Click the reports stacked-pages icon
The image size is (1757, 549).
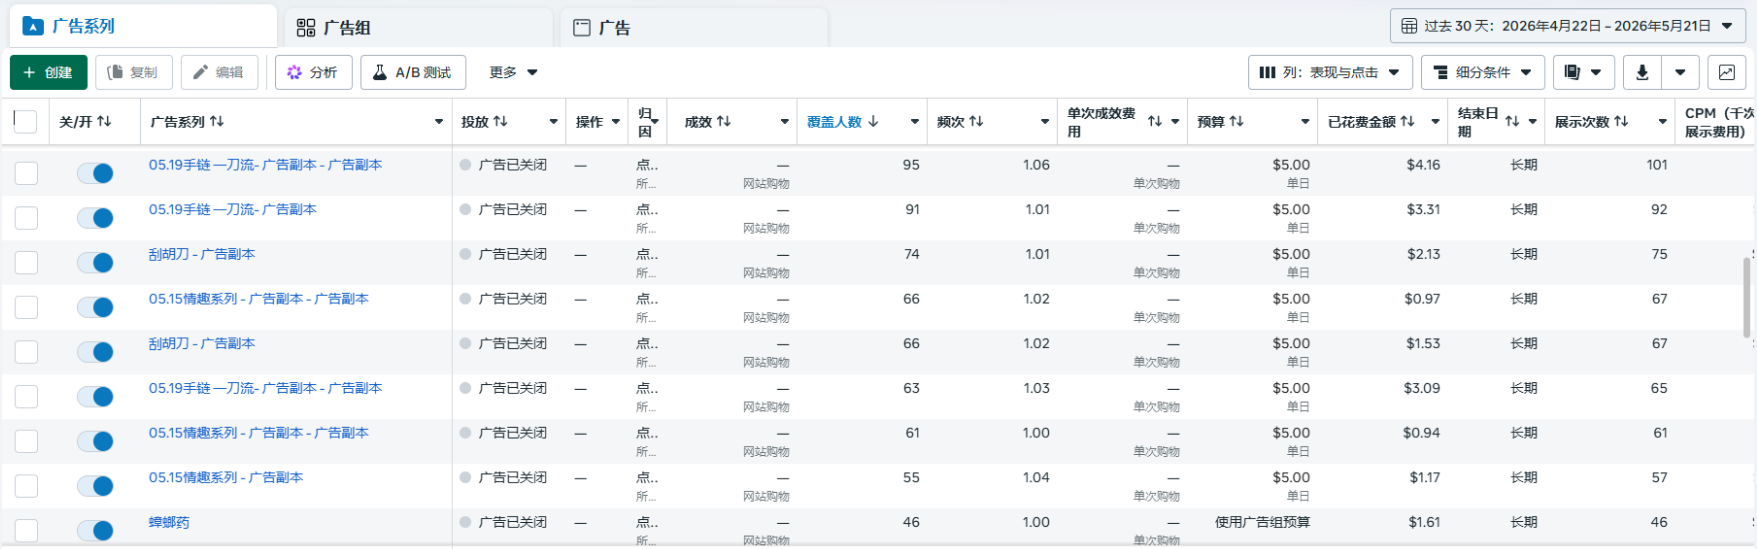(x=1583, y=72)
